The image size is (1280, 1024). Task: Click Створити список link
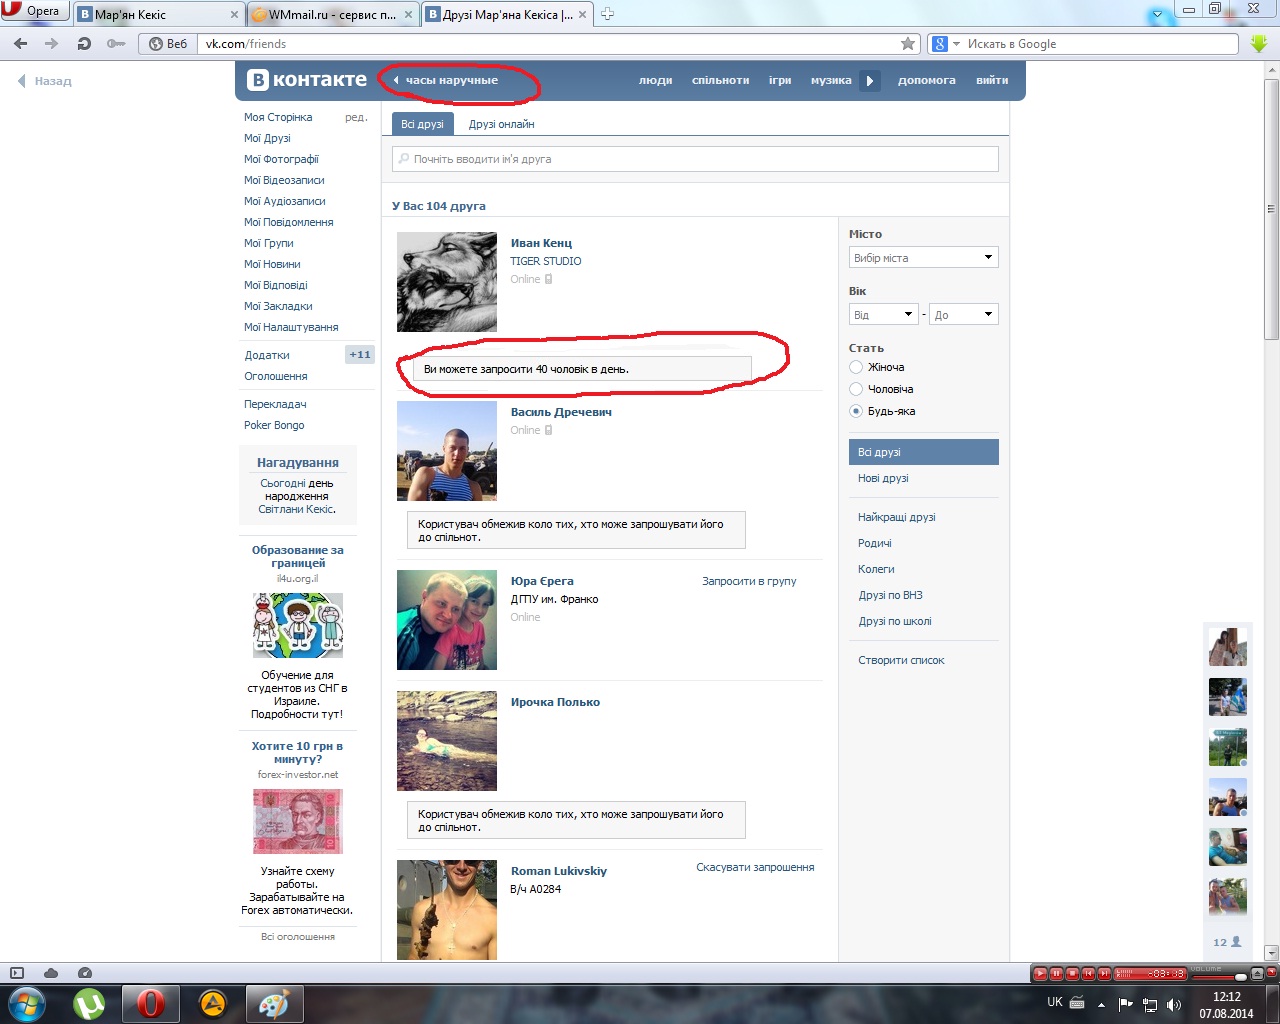point(901,660)
